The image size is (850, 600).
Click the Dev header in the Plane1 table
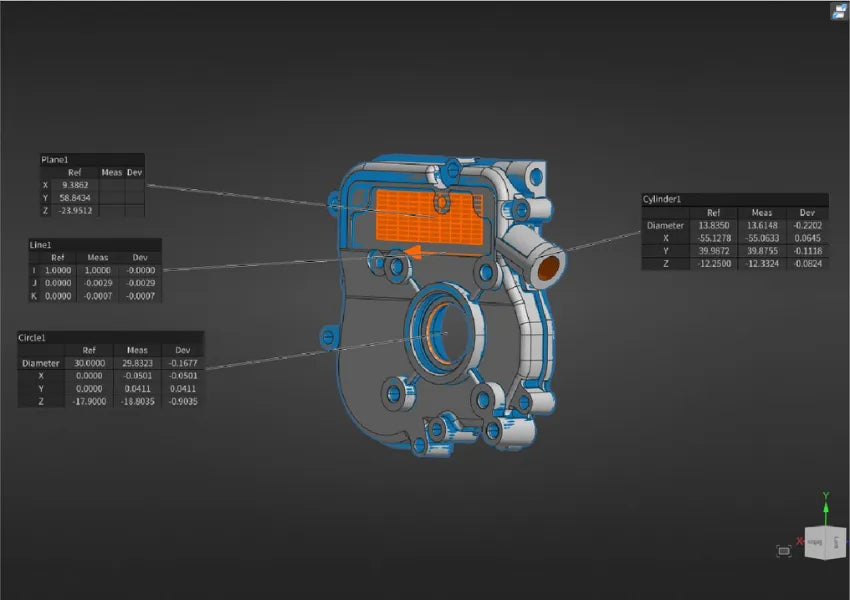click(x=134, y=172)
